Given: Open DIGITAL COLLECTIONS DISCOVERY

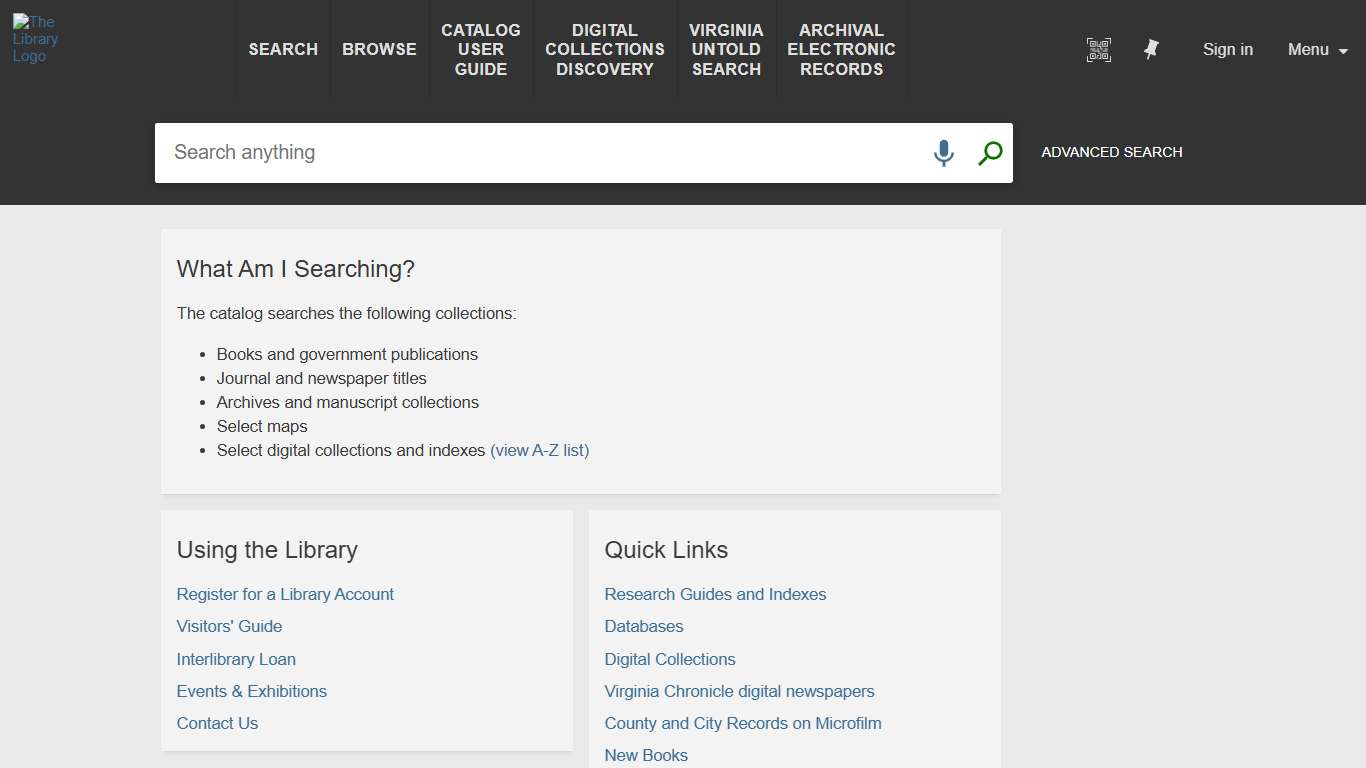Looking at the screenshot, I should click(604, 49).
